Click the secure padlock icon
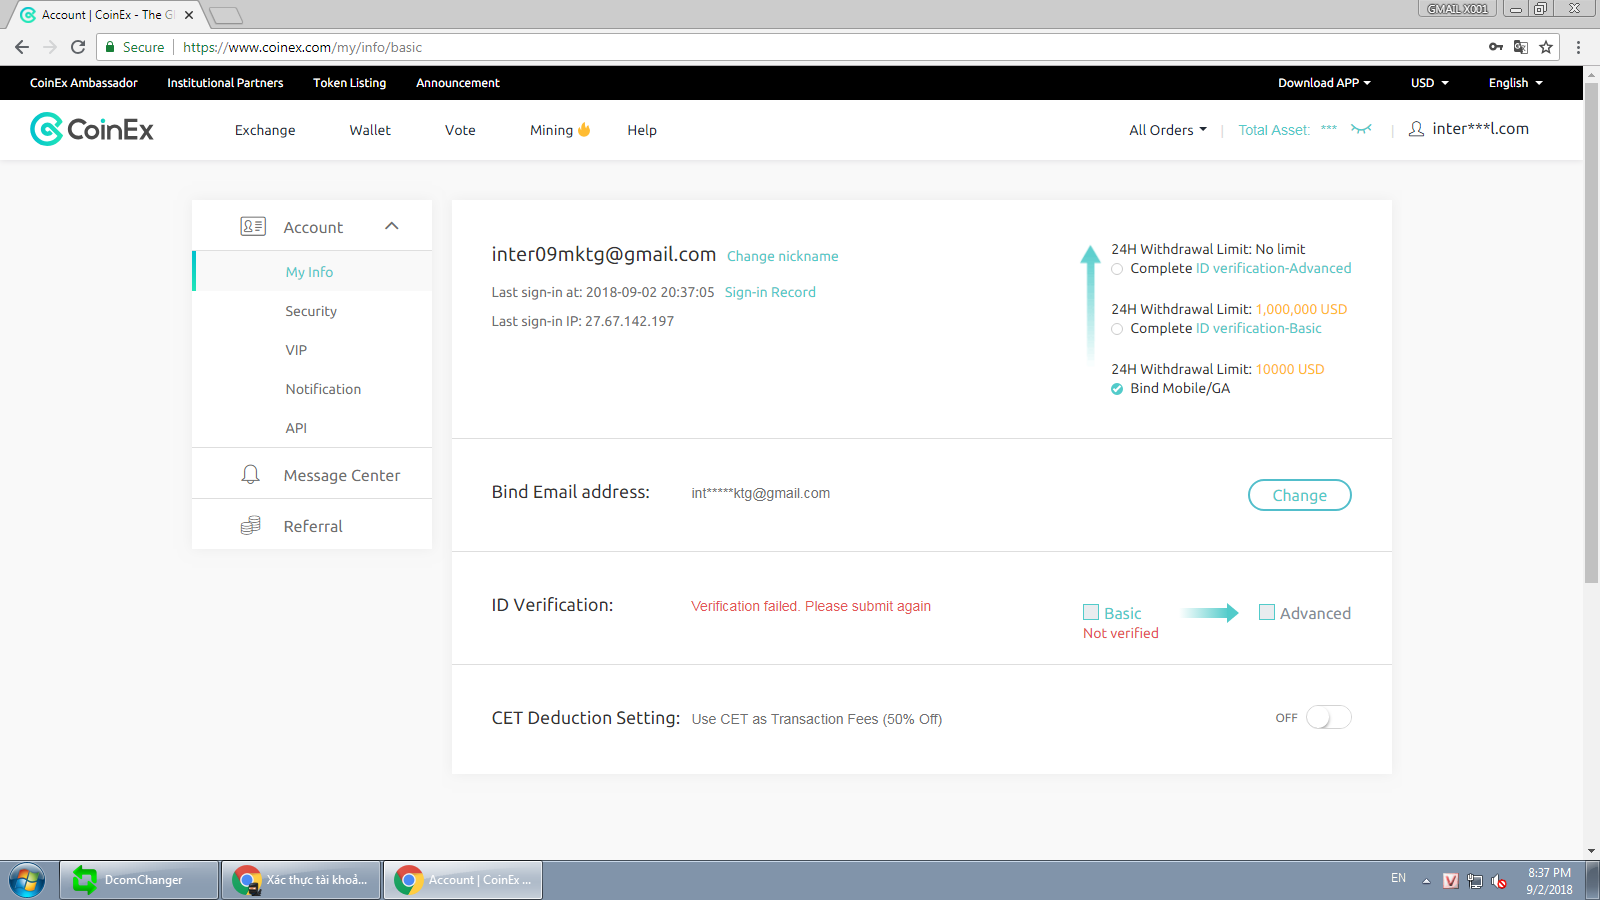The image size is (1600, 900). (x=111, y=47)
